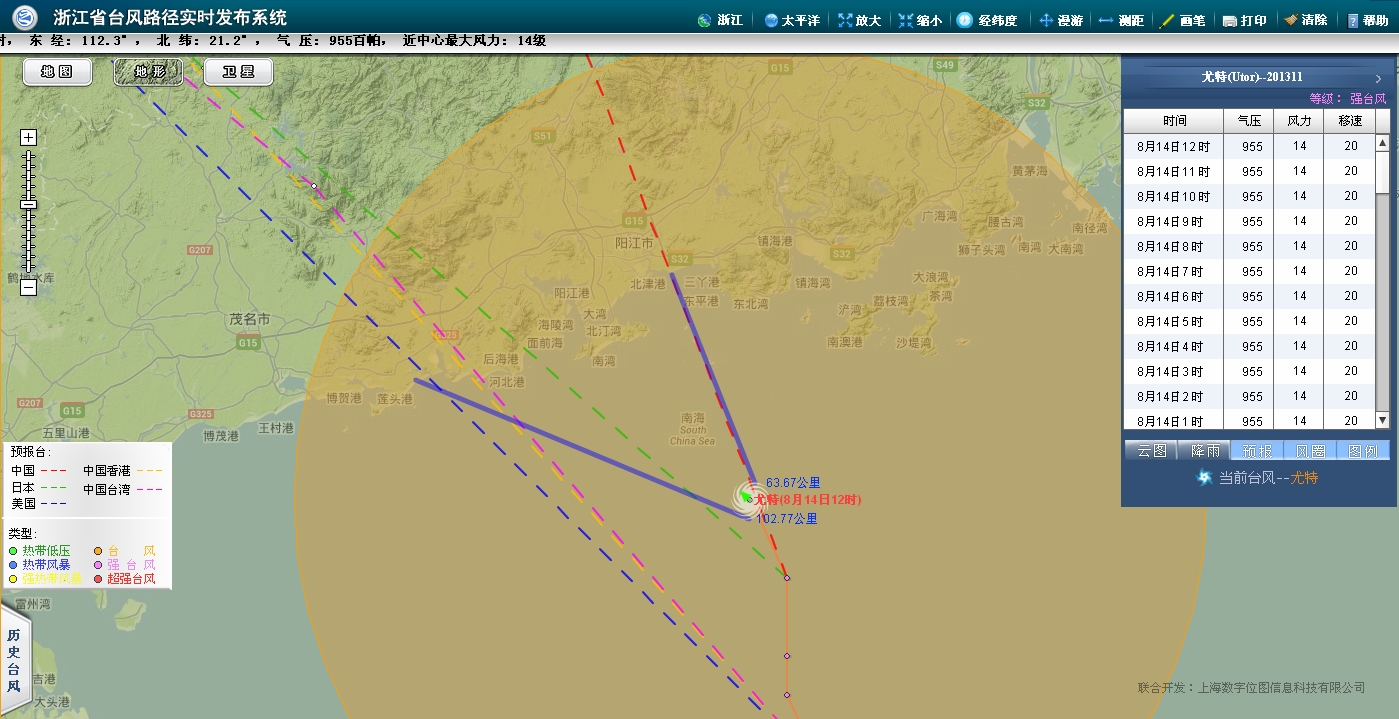The width and height of the screenshot is (1399, 719).
Task: Click the 浙江 (Zhejiang) view icon
Action: [719, 20]
